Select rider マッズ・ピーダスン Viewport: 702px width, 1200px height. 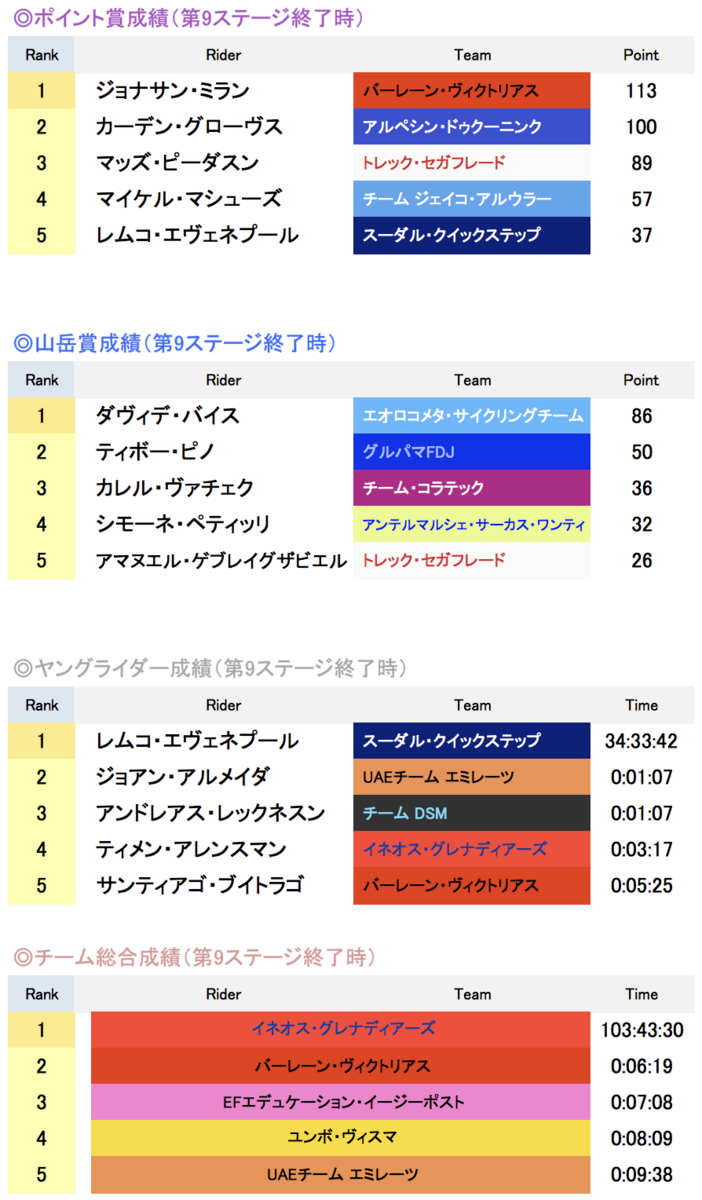click(177, 163)
